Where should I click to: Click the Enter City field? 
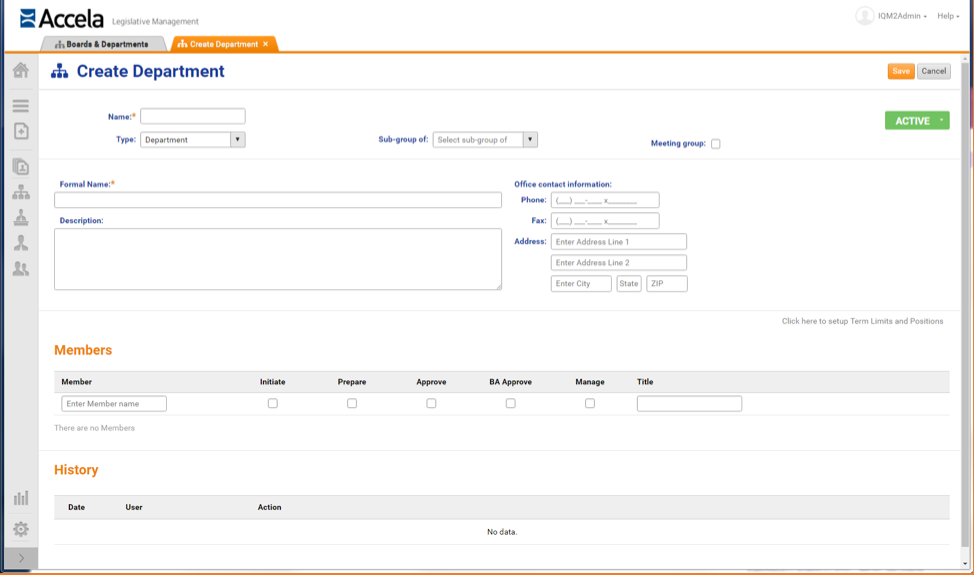click(581, 284)
